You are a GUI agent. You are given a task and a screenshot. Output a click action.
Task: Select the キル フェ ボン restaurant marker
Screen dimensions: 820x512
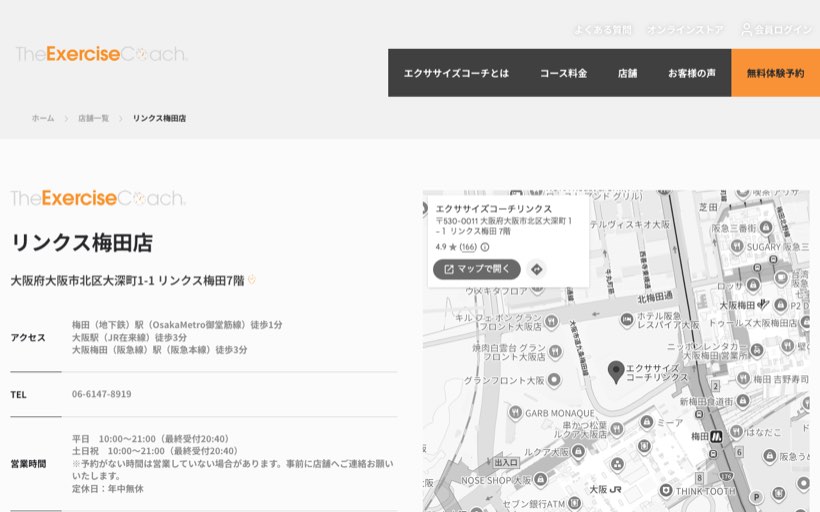[551, 321]
